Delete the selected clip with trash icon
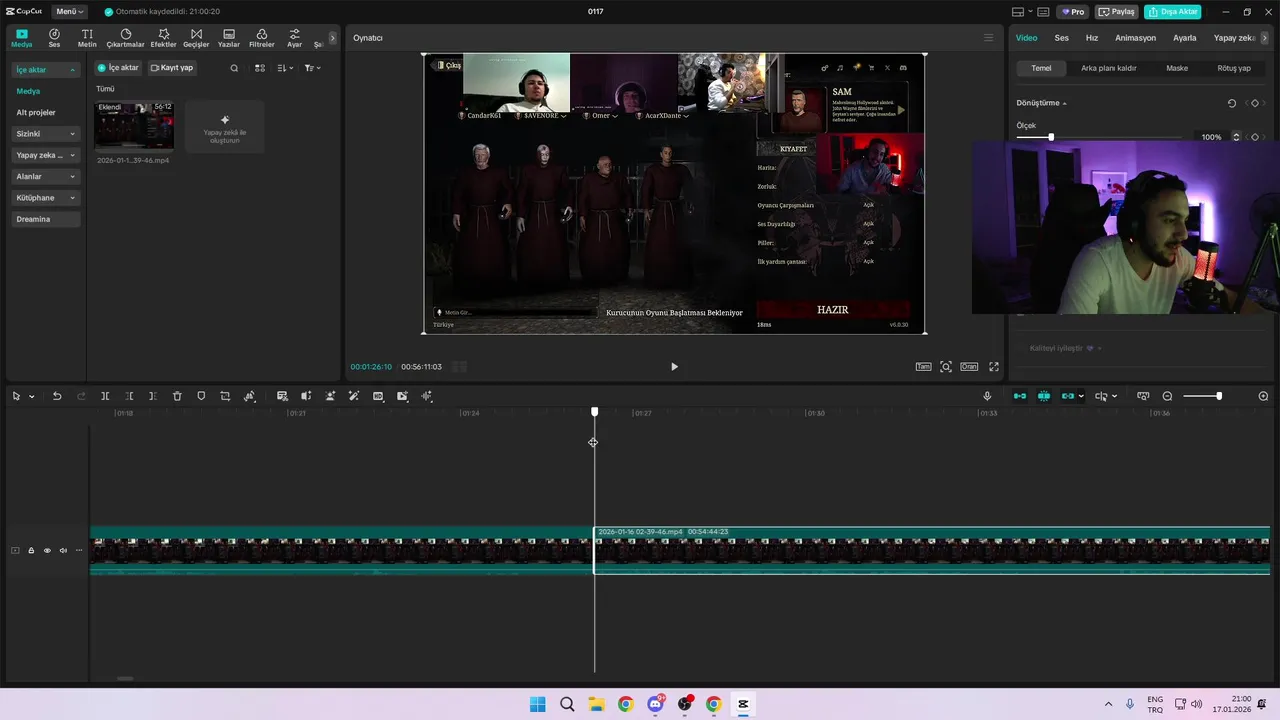1280x720 pixels. tap(177, 396)
